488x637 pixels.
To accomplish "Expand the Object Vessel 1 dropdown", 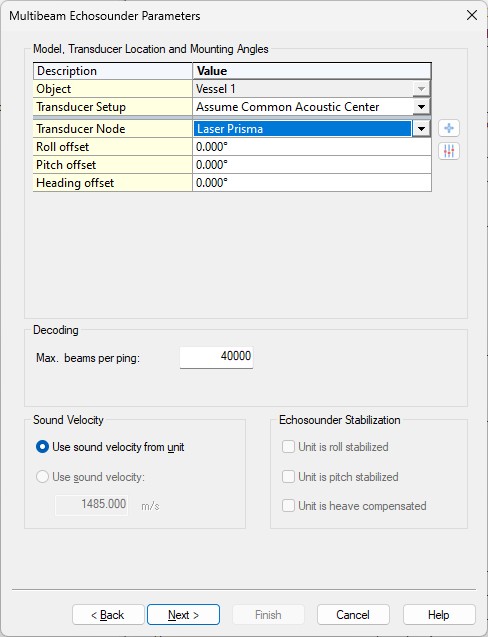I will click(421, 89).
